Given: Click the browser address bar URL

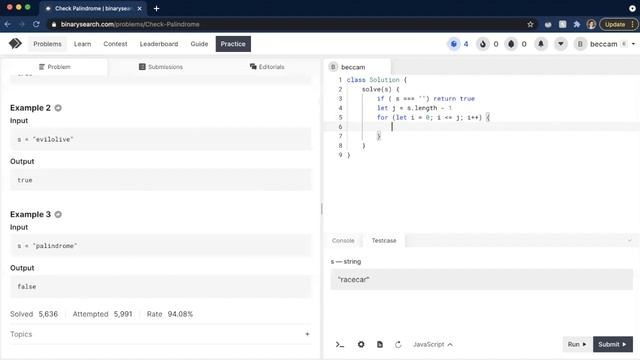Looking at the screenshot, I should click(130, 24).
